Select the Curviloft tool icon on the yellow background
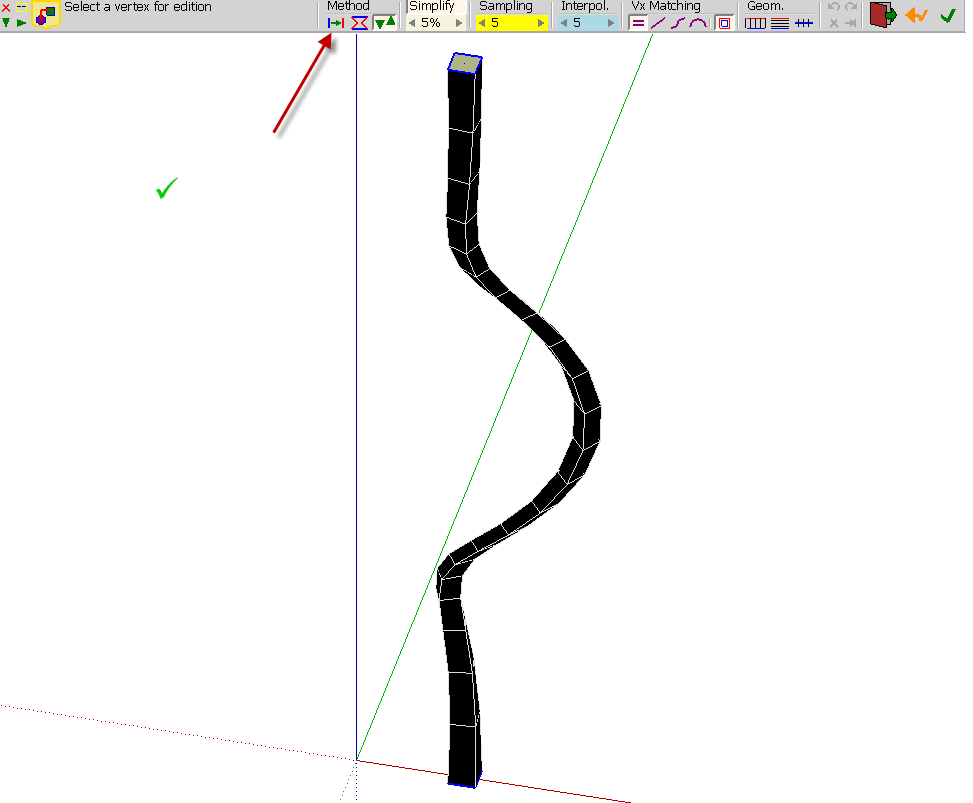Viewport: 973px width, 803px height. pyautogui.click(x=46, y=15)
